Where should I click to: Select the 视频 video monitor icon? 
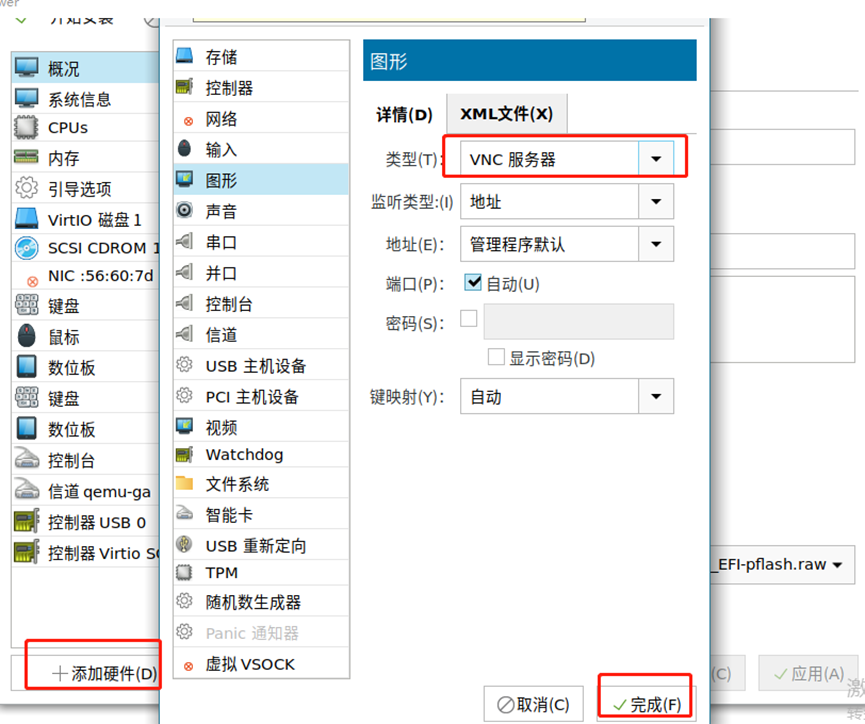tap(185, 427)
